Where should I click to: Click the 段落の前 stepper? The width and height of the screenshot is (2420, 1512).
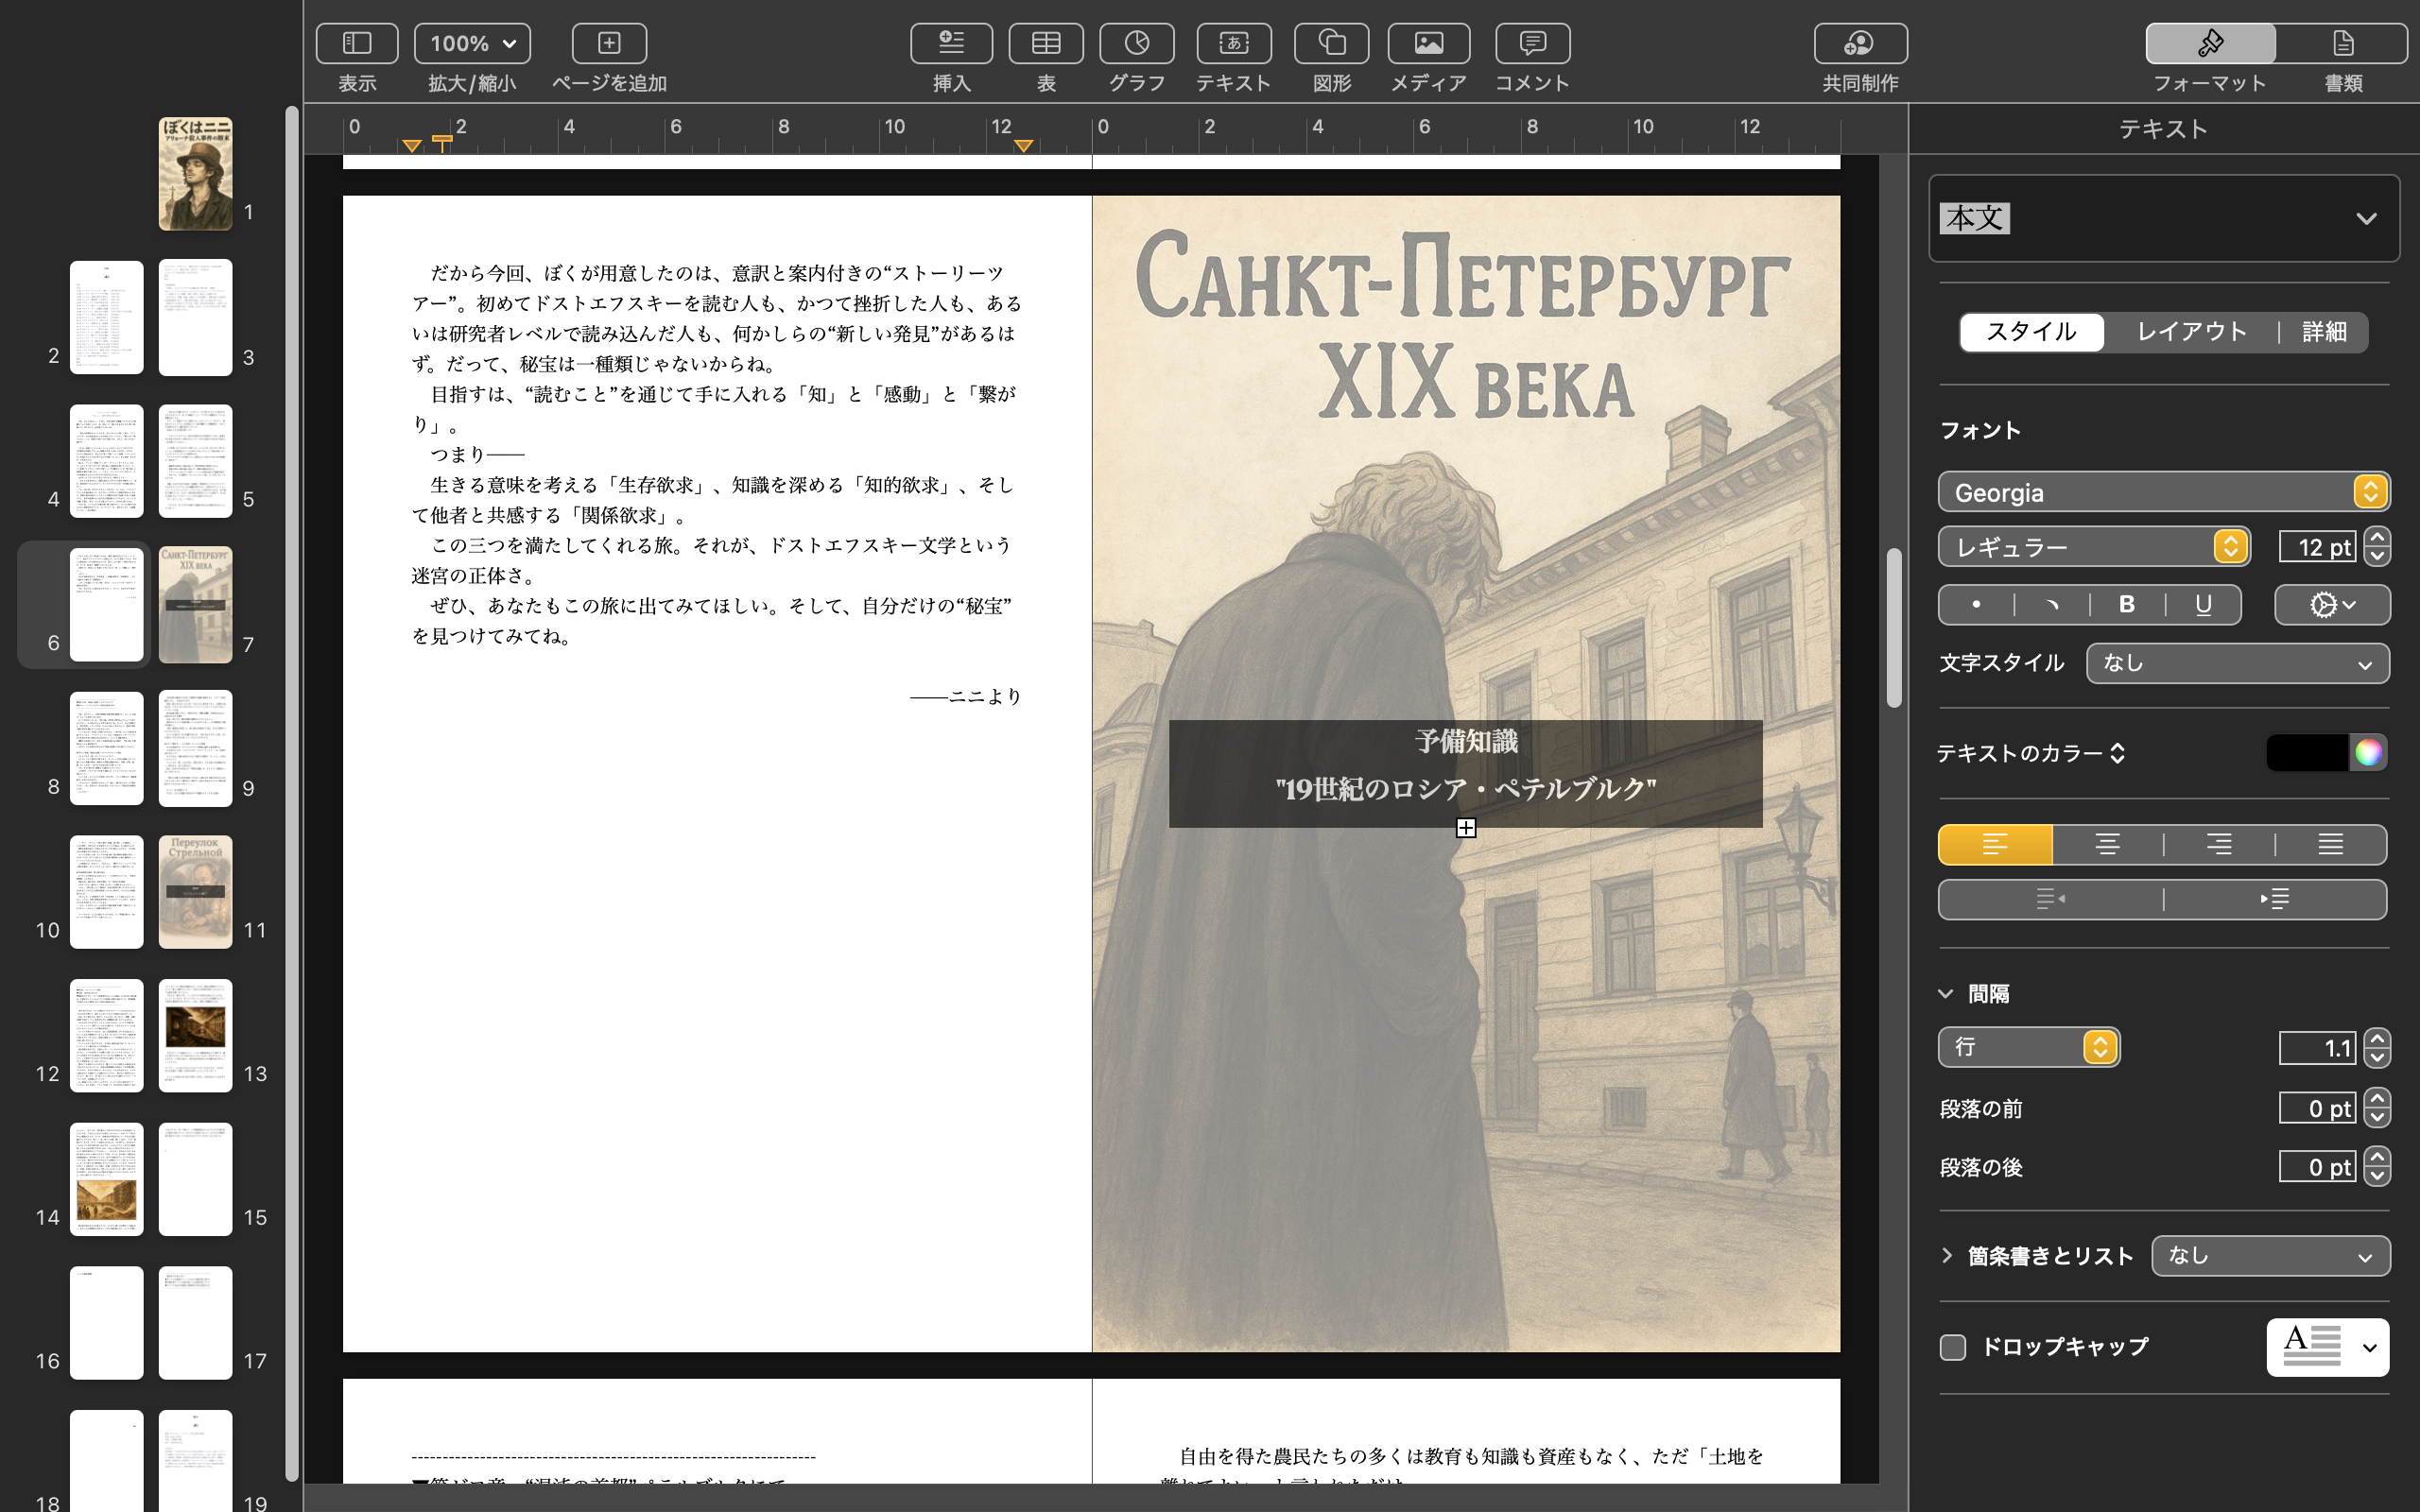[x=2377, y=1108]
